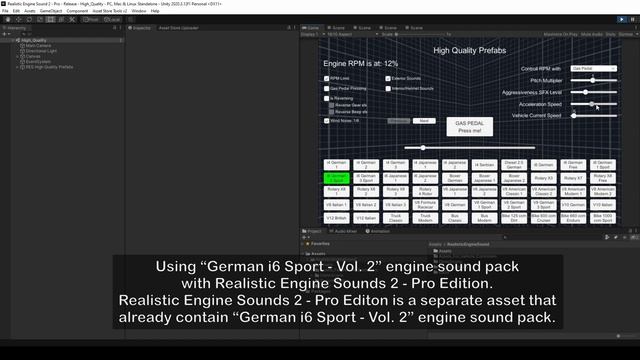The width and height of the screenshot is (640, 360).
Task: Toggle the Reverse Beep sfx checkbox
Action: (332, 112)
